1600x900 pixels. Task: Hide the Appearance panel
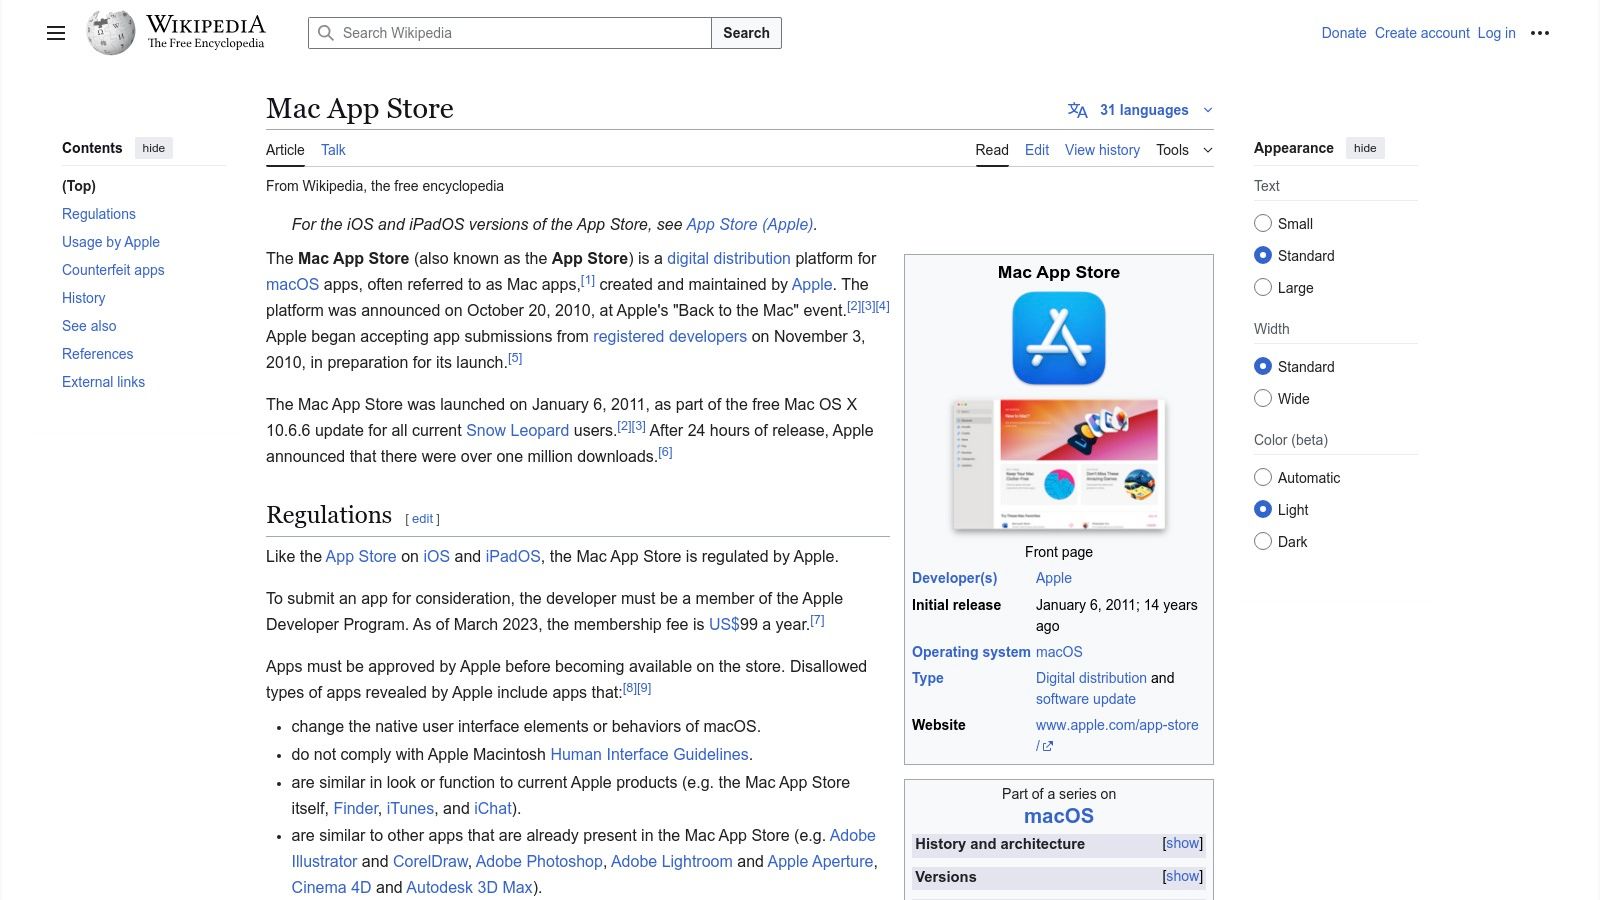(x=1365, y=148)
